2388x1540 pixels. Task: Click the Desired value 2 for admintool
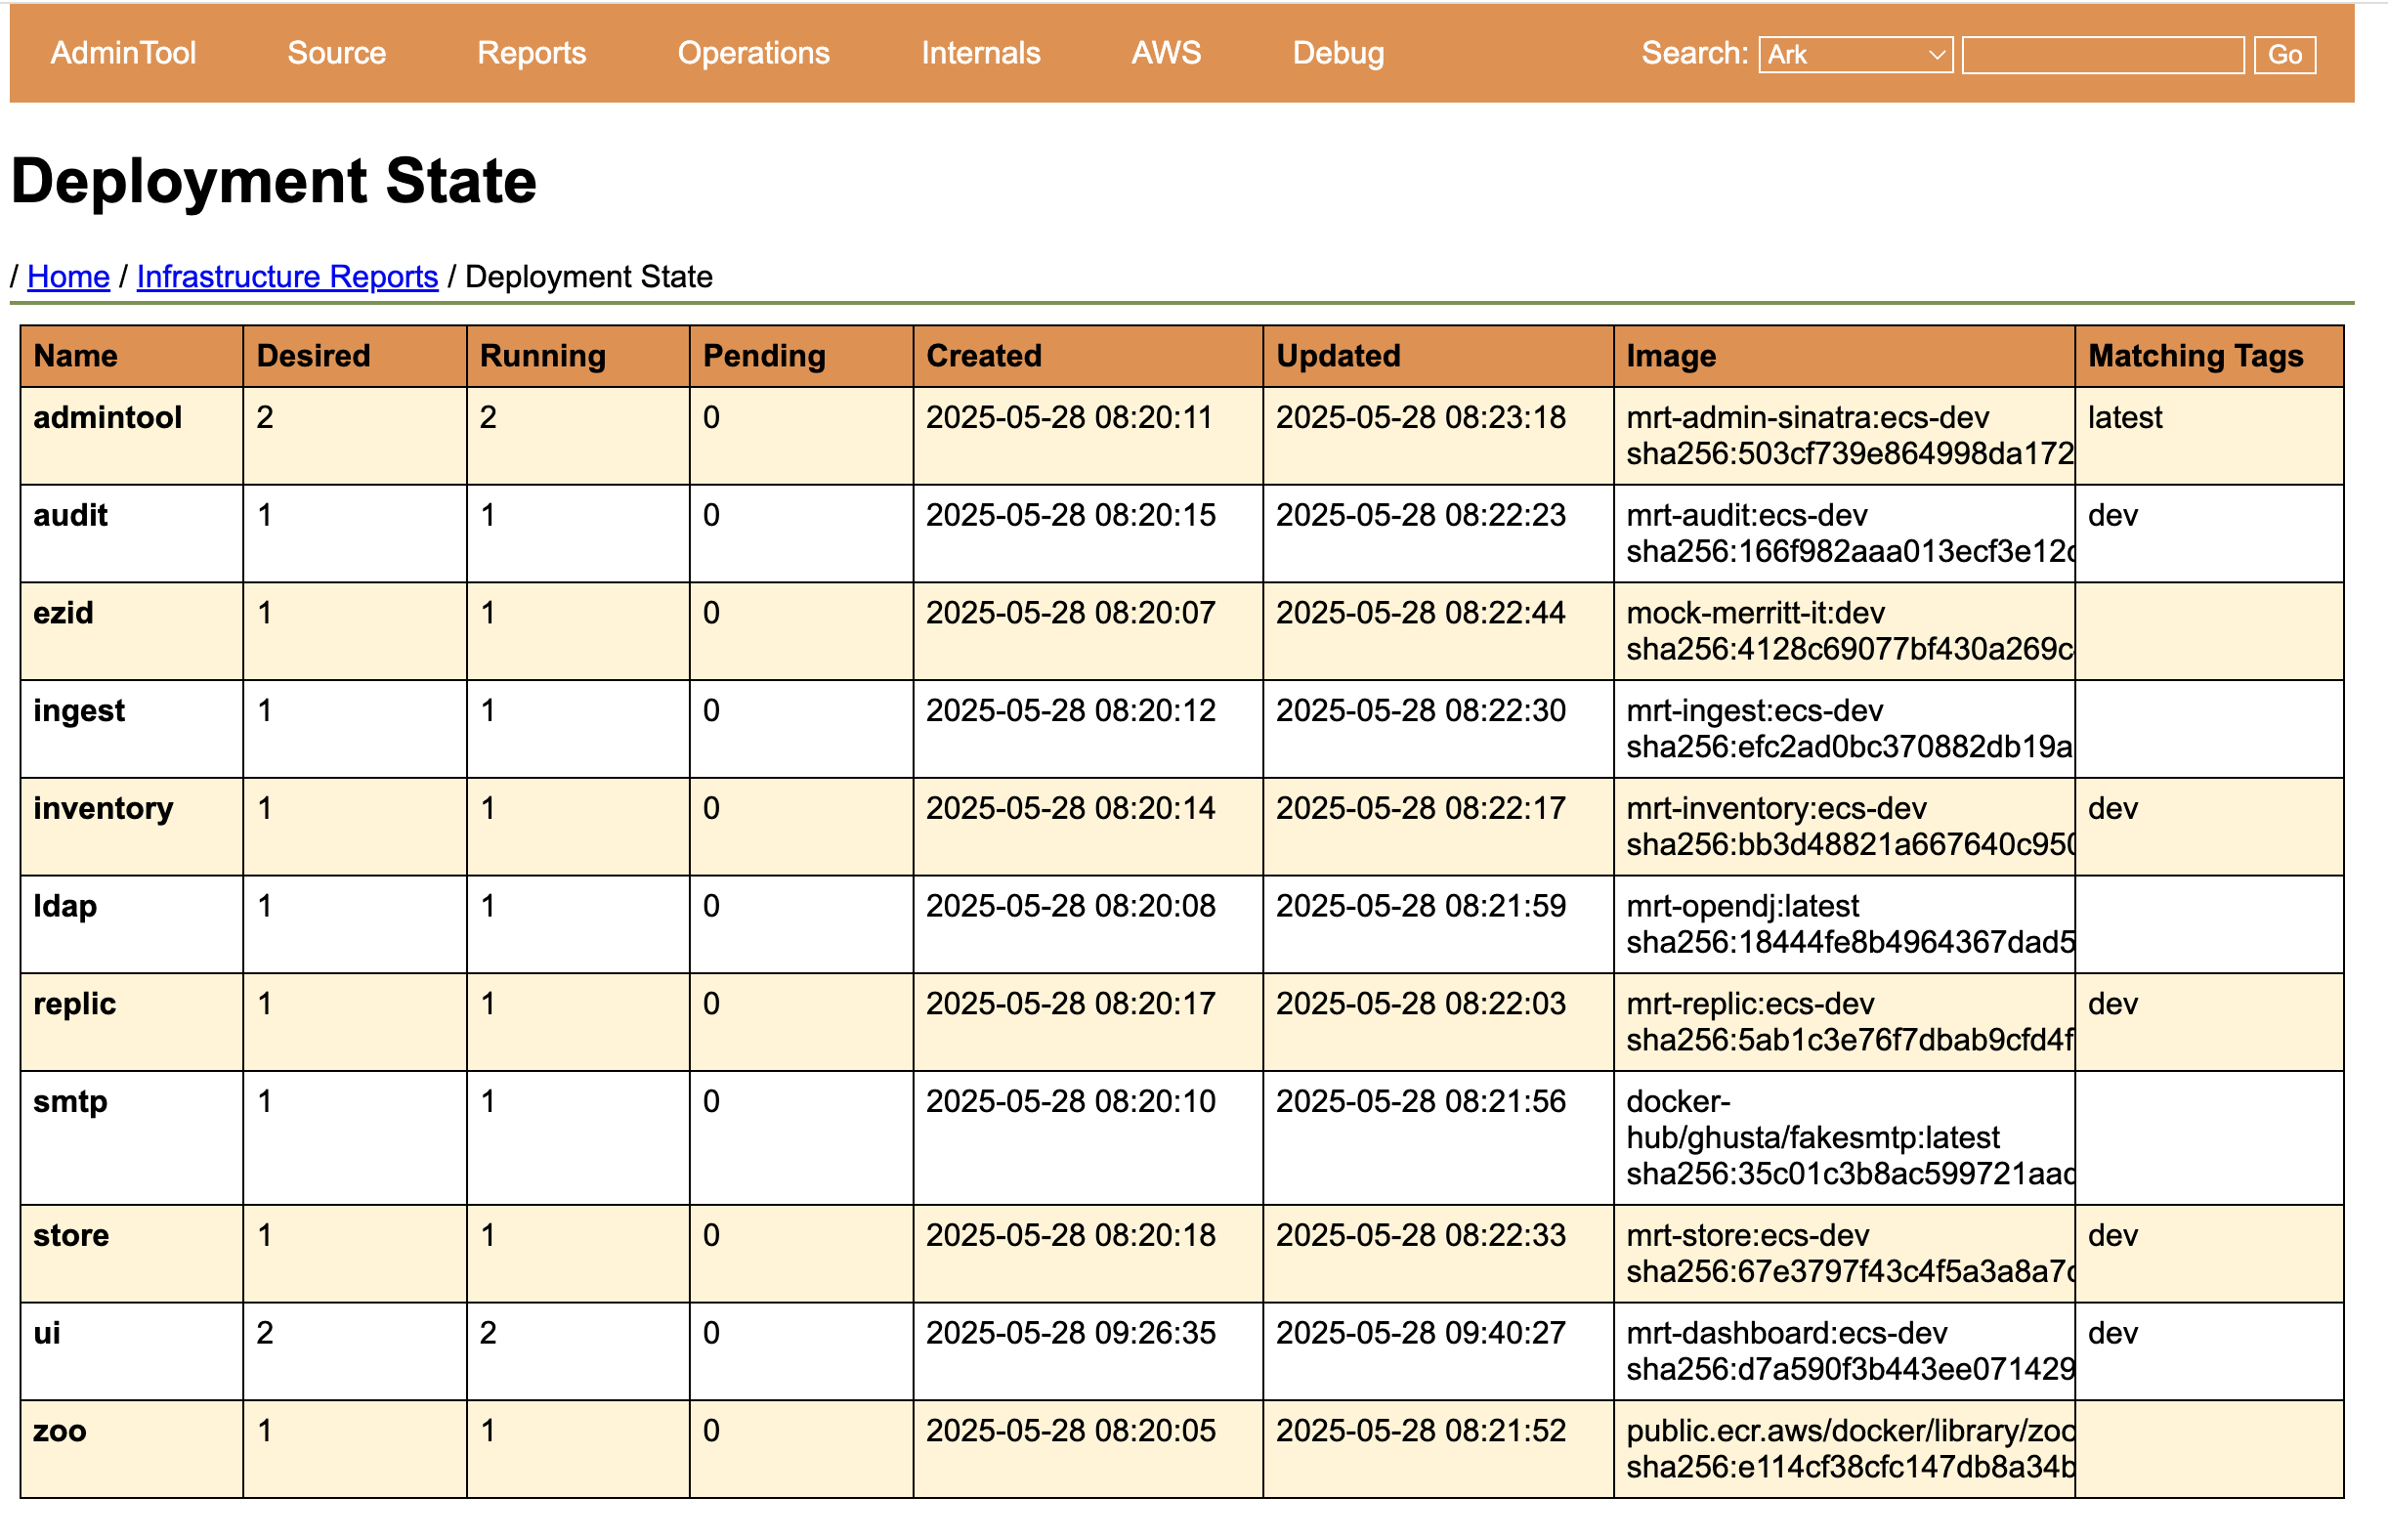265,417
